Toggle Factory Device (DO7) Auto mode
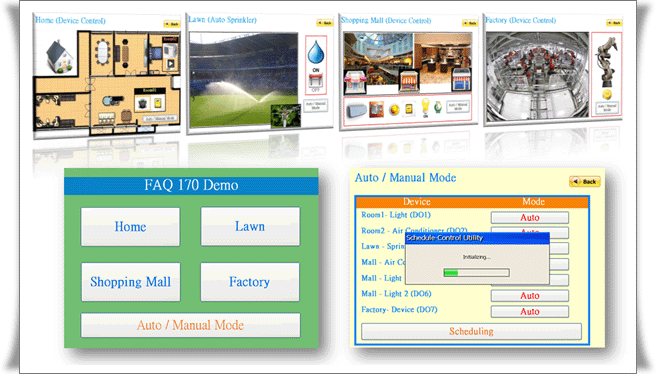 530,311
